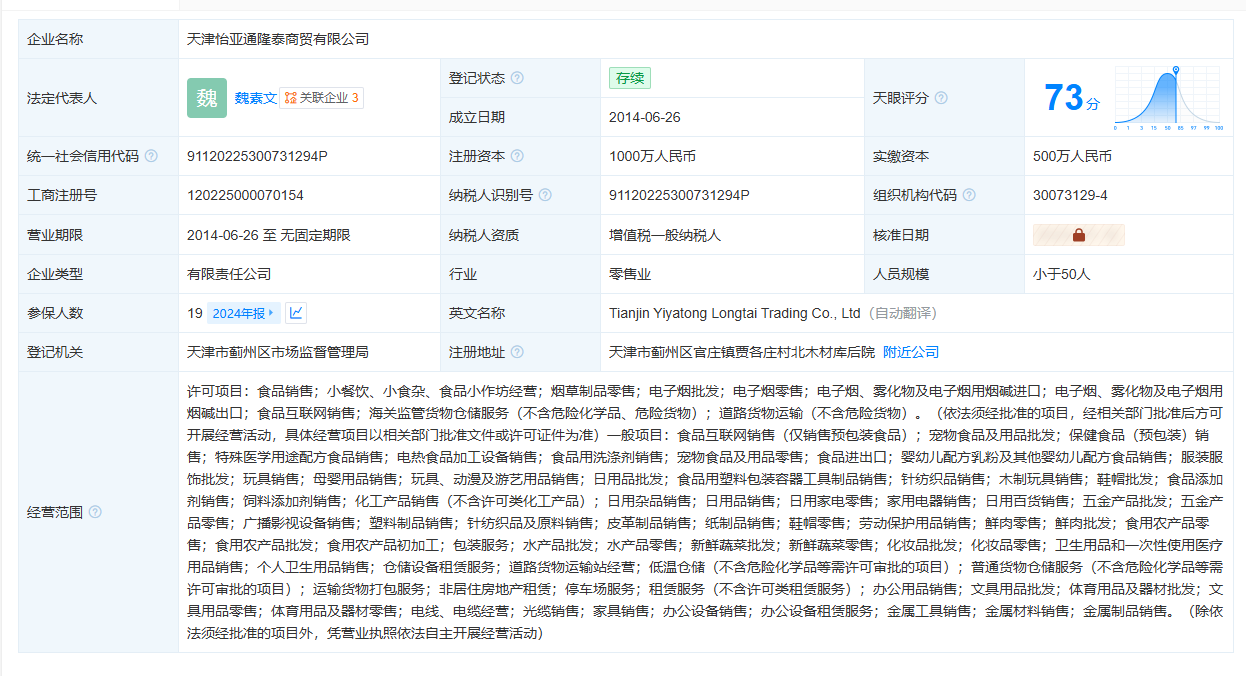
Task: Click business term 2014-06-26 至 无固定期限
Action: (x=269, y=235)
